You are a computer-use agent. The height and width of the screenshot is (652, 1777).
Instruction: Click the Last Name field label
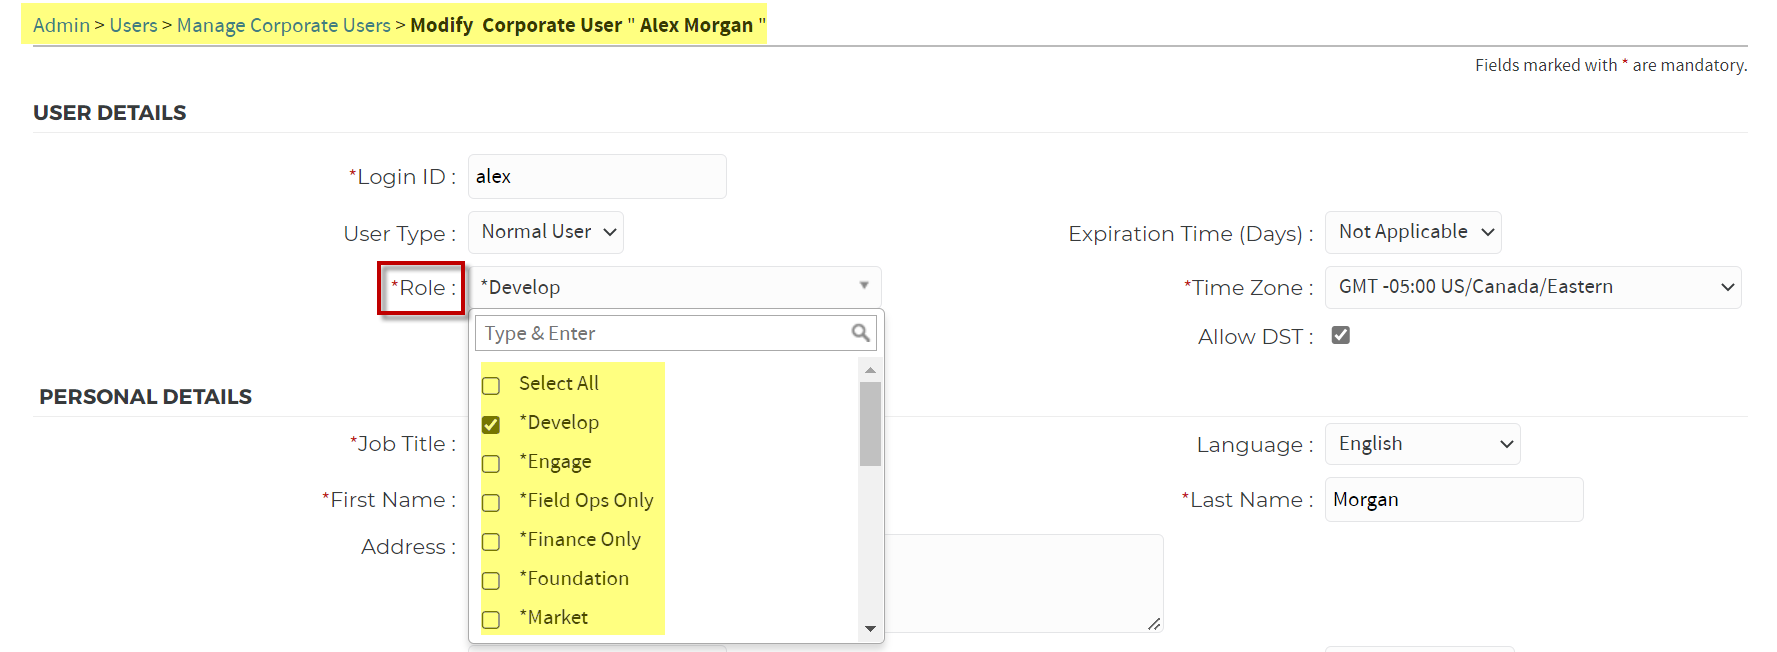(1247, 500)
